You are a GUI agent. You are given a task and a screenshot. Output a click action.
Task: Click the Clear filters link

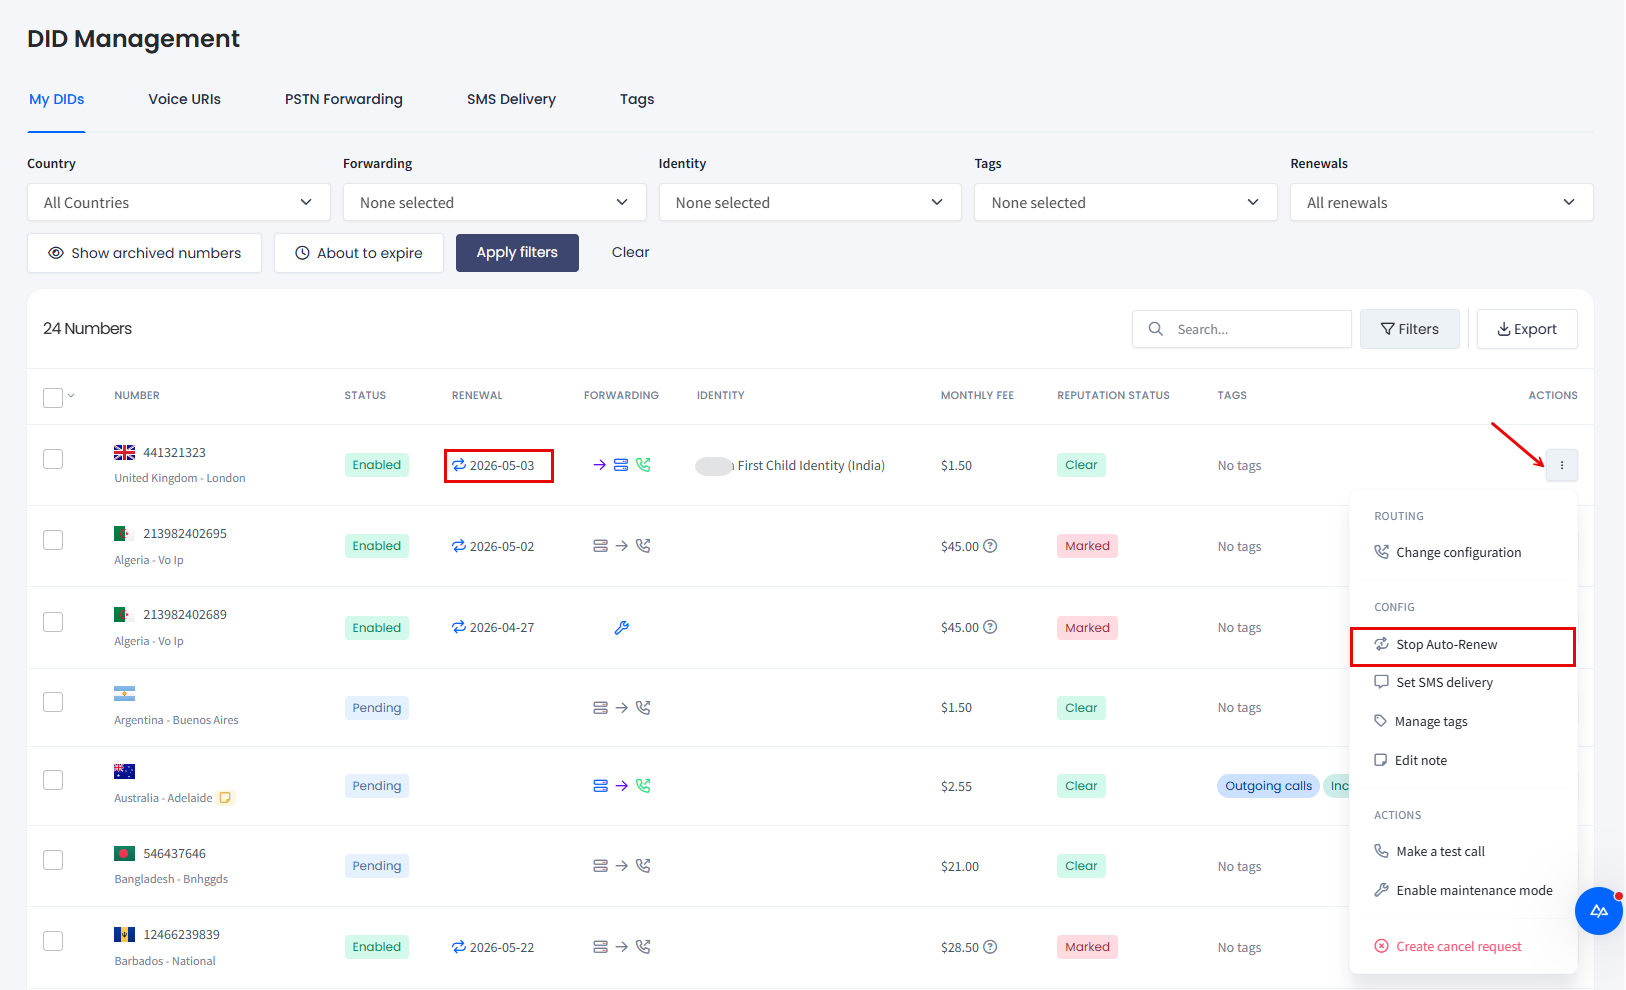(x=631, y=252)
